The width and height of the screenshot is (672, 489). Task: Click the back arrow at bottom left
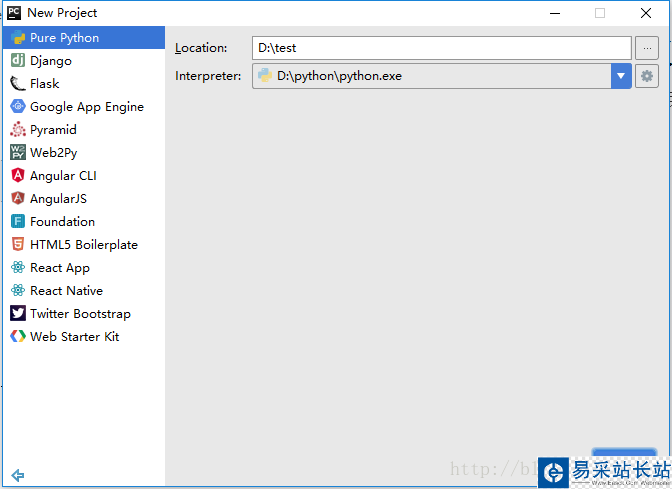(18, 475)
